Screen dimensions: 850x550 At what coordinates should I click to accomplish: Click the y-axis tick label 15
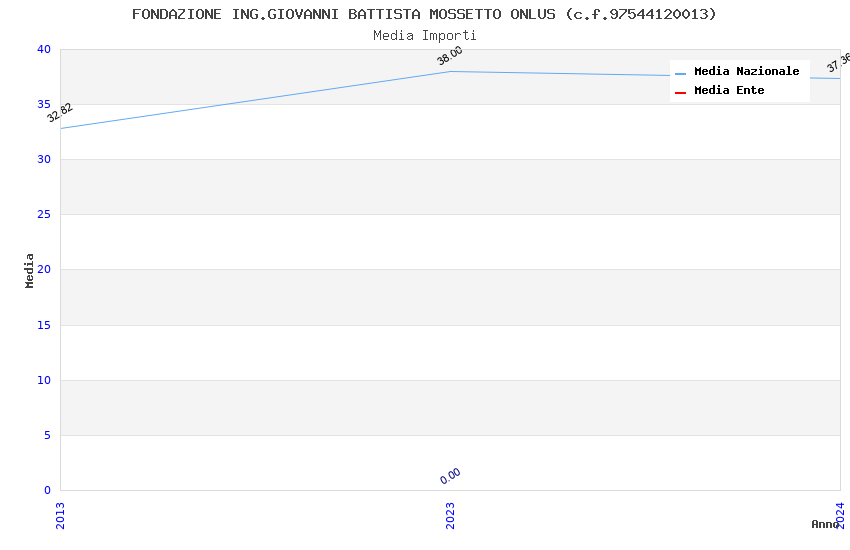[44, 325]
